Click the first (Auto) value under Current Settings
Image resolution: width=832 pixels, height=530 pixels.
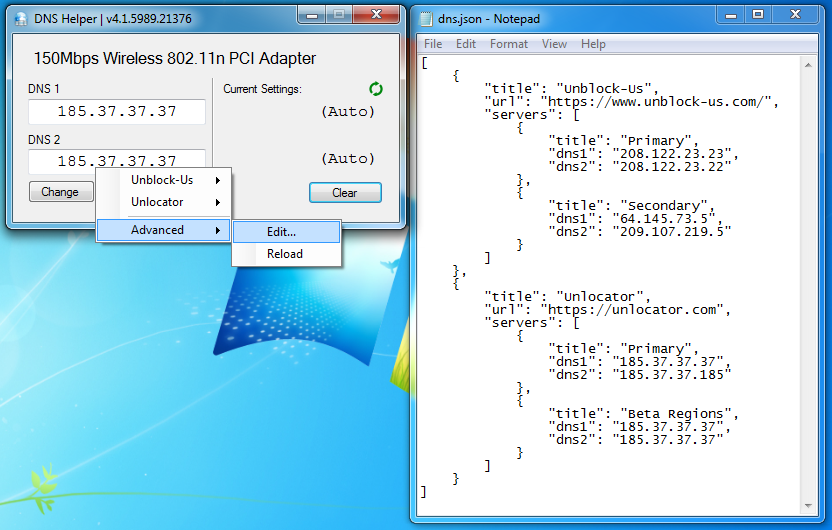pos(348,111)
